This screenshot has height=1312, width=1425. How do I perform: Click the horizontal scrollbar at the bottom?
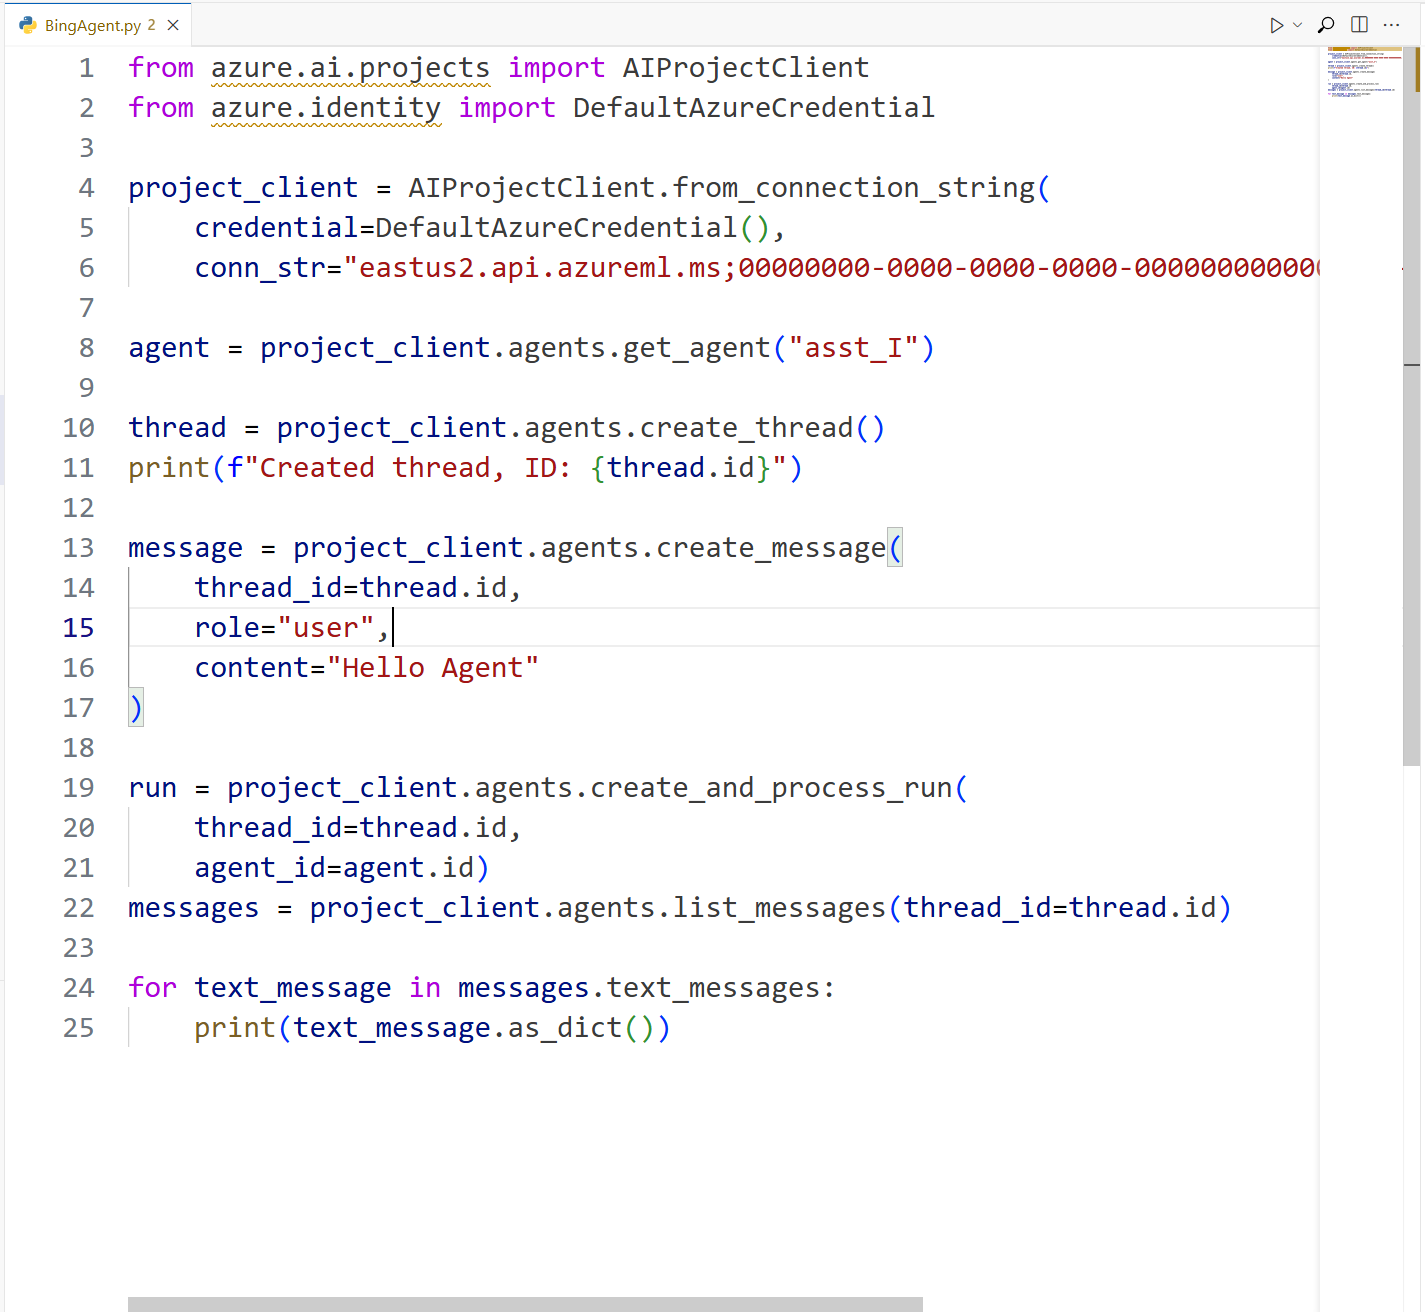(x=520, y=1301)
